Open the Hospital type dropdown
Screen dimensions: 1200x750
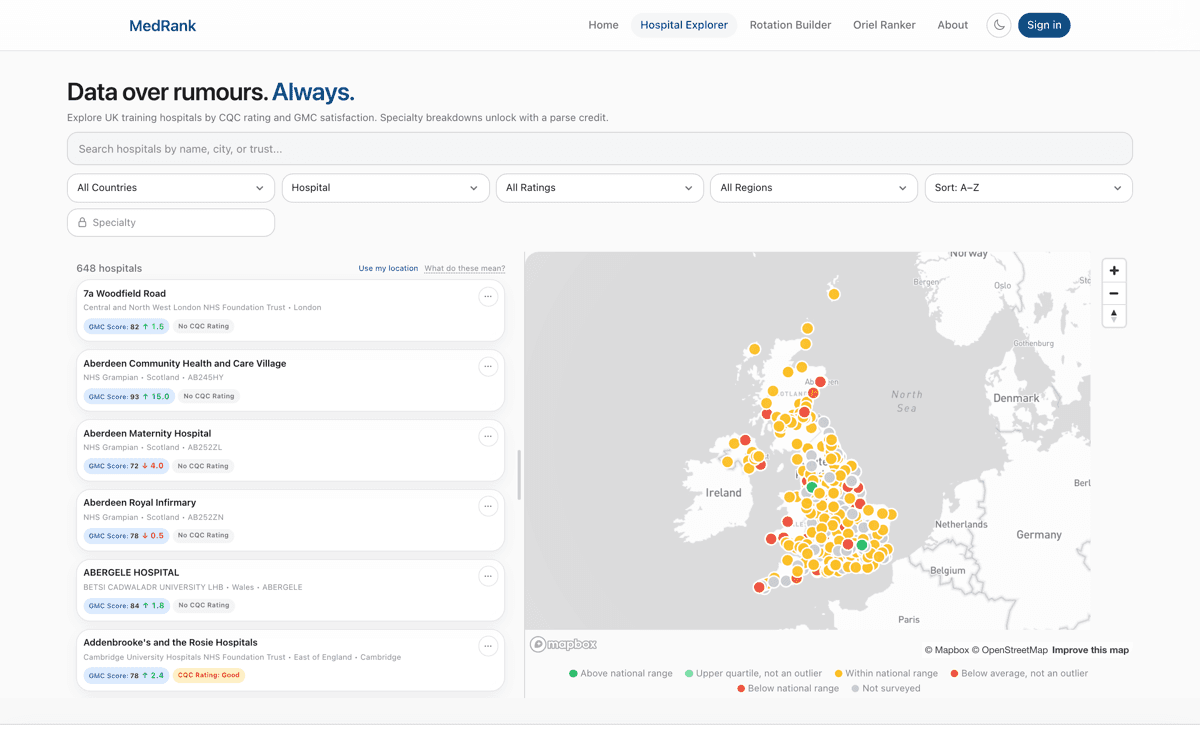(x=385, y=188)
